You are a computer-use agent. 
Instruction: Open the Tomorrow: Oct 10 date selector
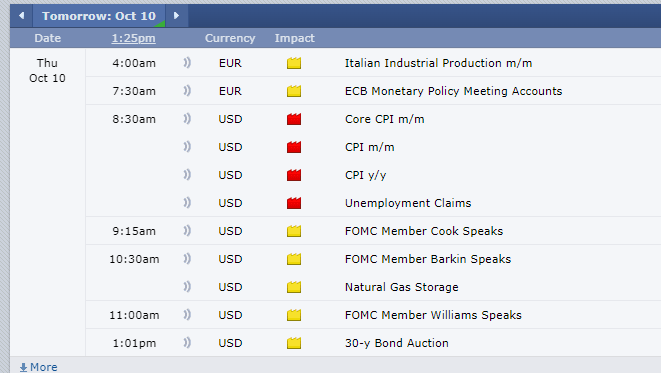[99, 16]
